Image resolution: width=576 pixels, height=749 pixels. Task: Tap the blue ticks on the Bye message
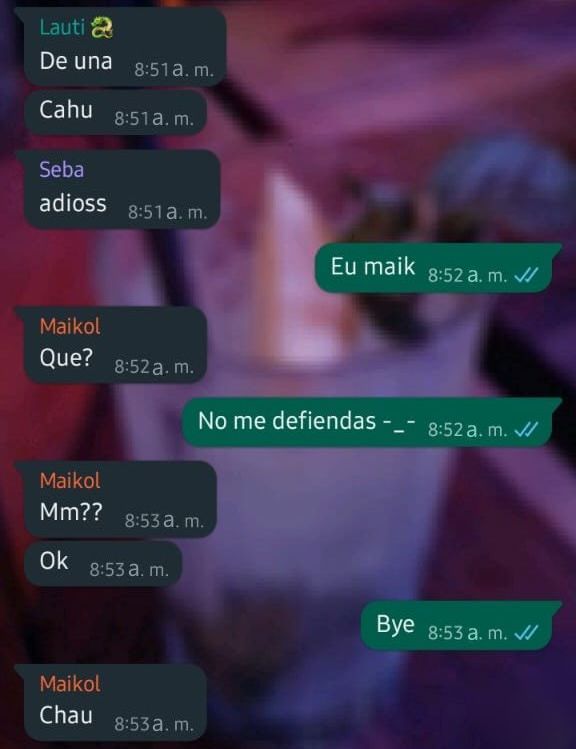click(526, 633)
